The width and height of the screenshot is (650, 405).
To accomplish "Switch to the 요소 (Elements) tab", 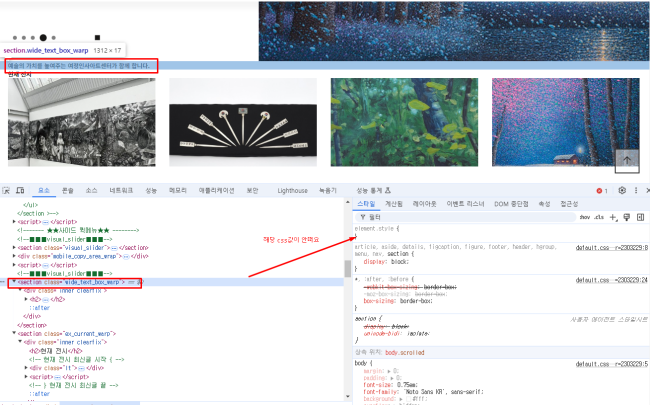I will click(44, 190).
